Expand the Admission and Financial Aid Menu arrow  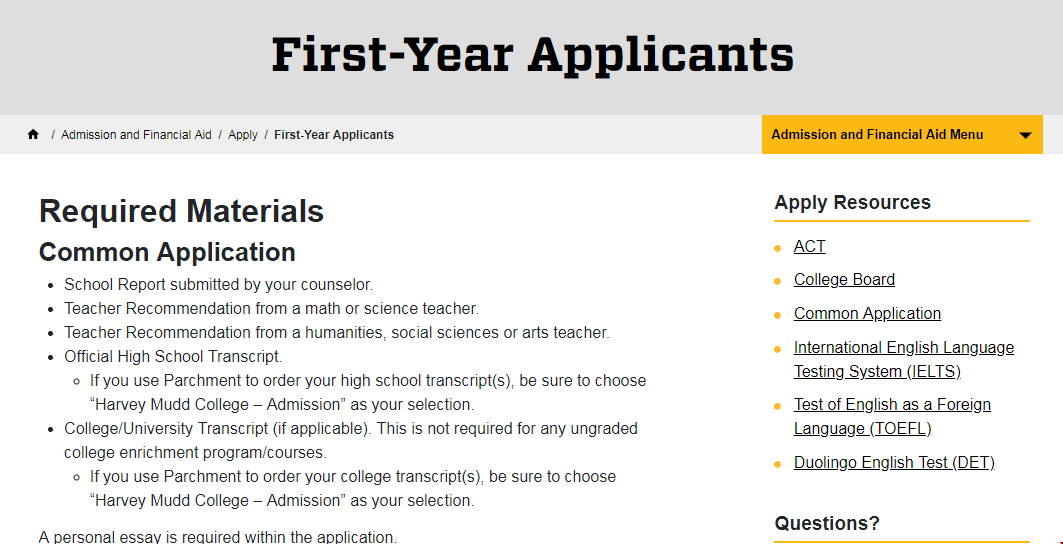coord(1025,136)
